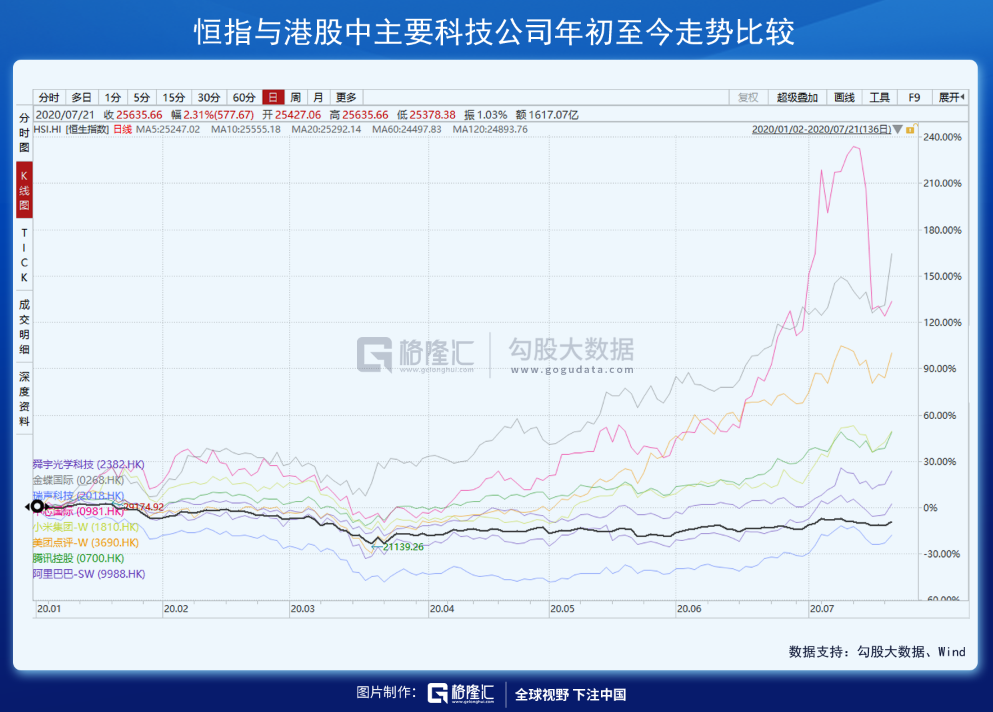Click the 0% y-axis label
The height and width of the screenshot is (712, 993).
click(x=930, y=507)
